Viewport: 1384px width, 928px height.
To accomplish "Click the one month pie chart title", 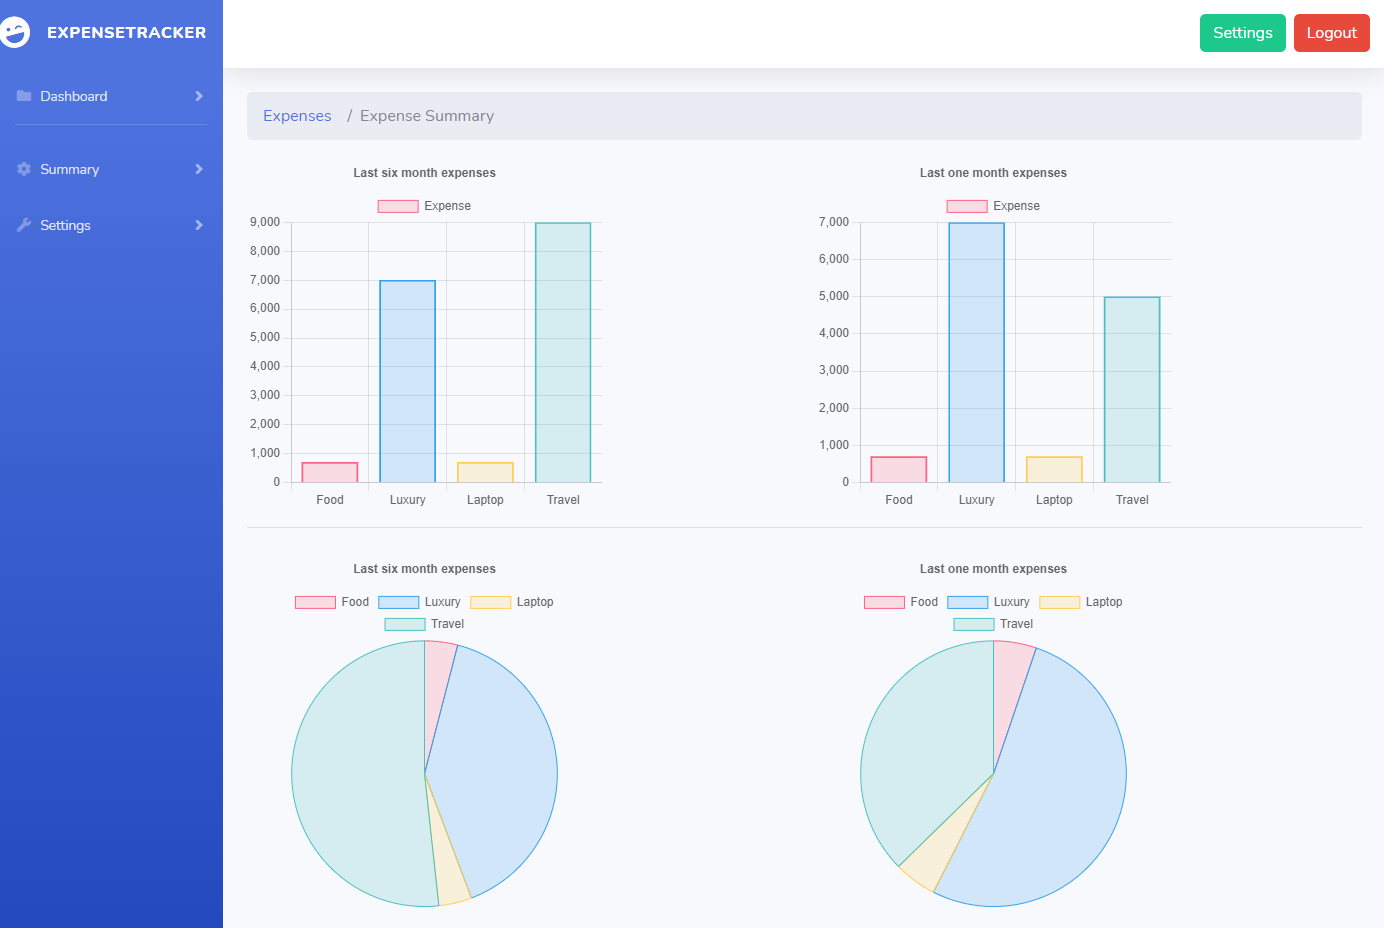I will (x=993, y=569).
